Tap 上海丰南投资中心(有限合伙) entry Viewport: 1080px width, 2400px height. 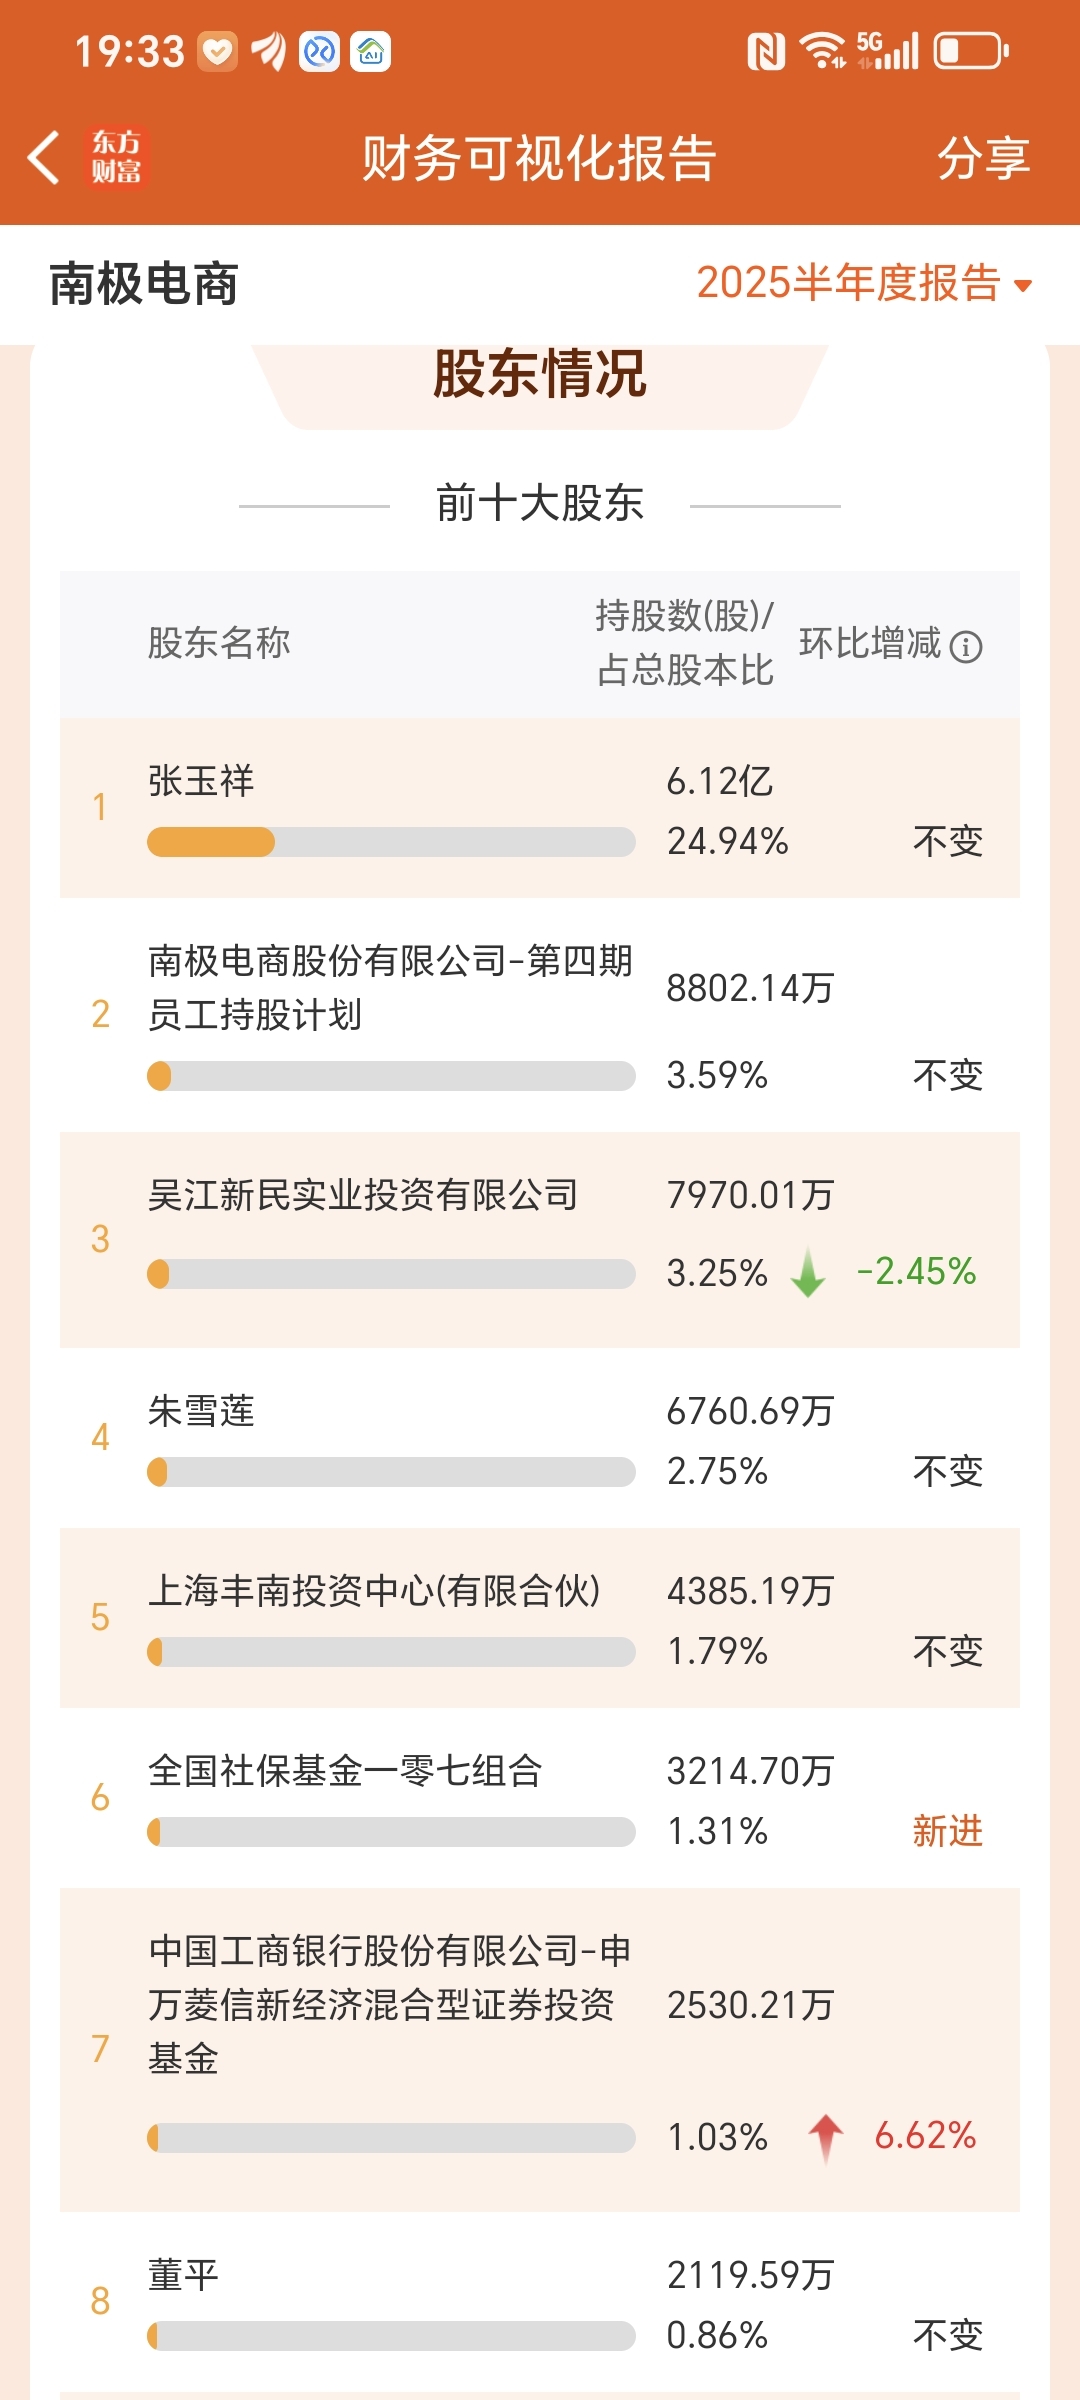pos(540,1618)
